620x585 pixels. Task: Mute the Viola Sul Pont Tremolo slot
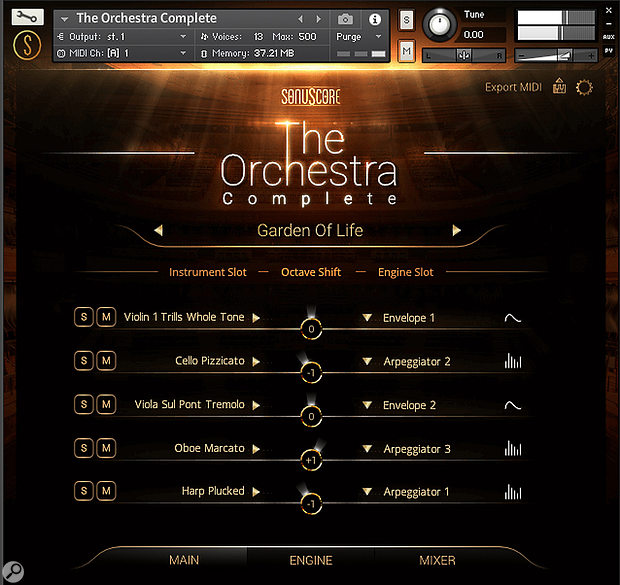[106, 404]
